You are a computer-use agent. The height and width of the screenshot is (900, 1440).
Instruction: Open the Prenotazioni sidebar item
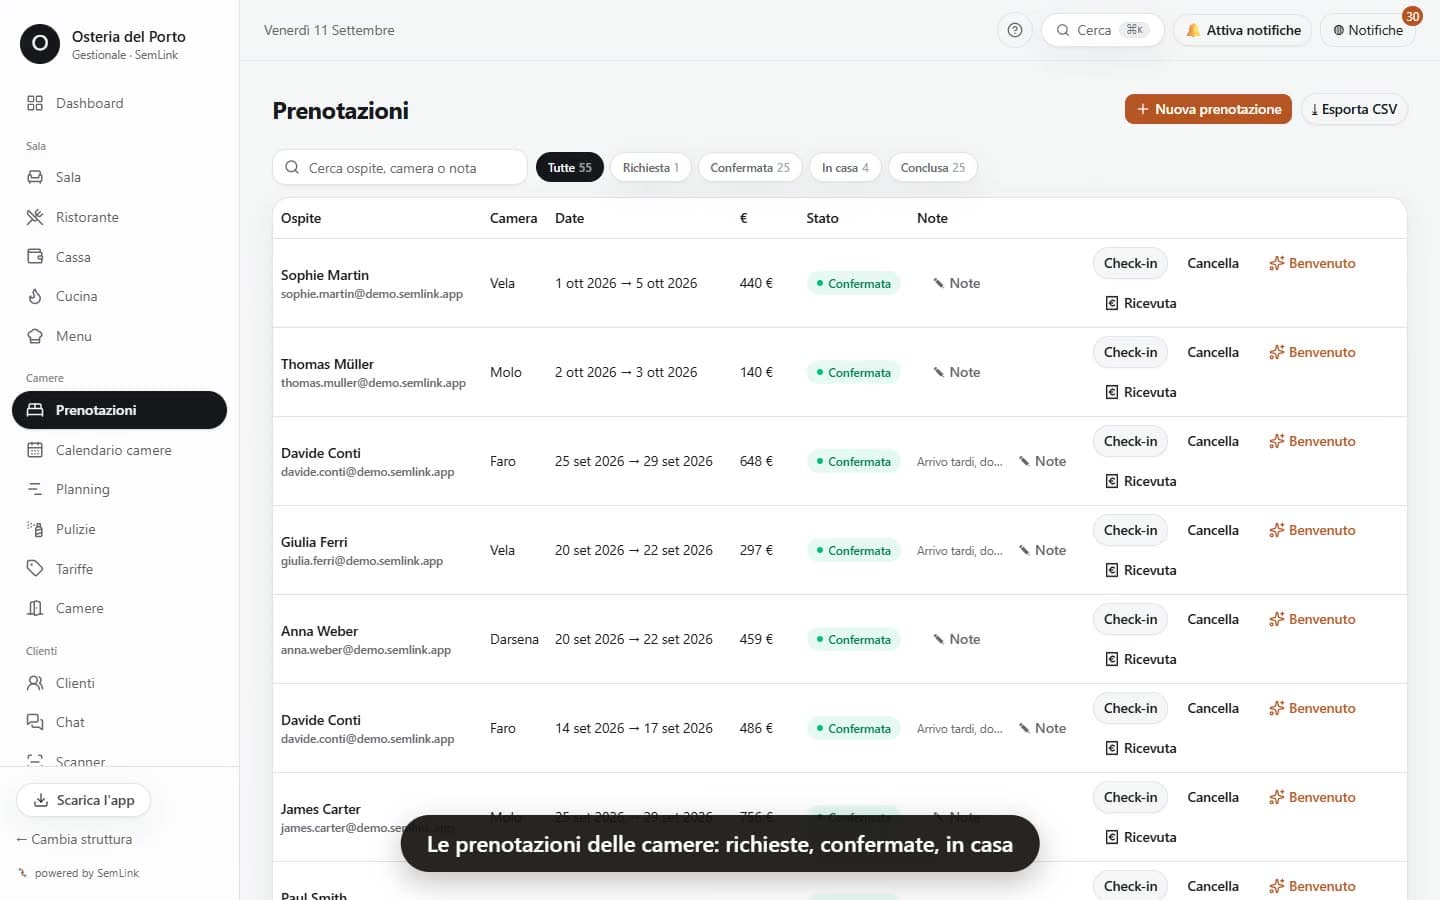click(119, 410)
